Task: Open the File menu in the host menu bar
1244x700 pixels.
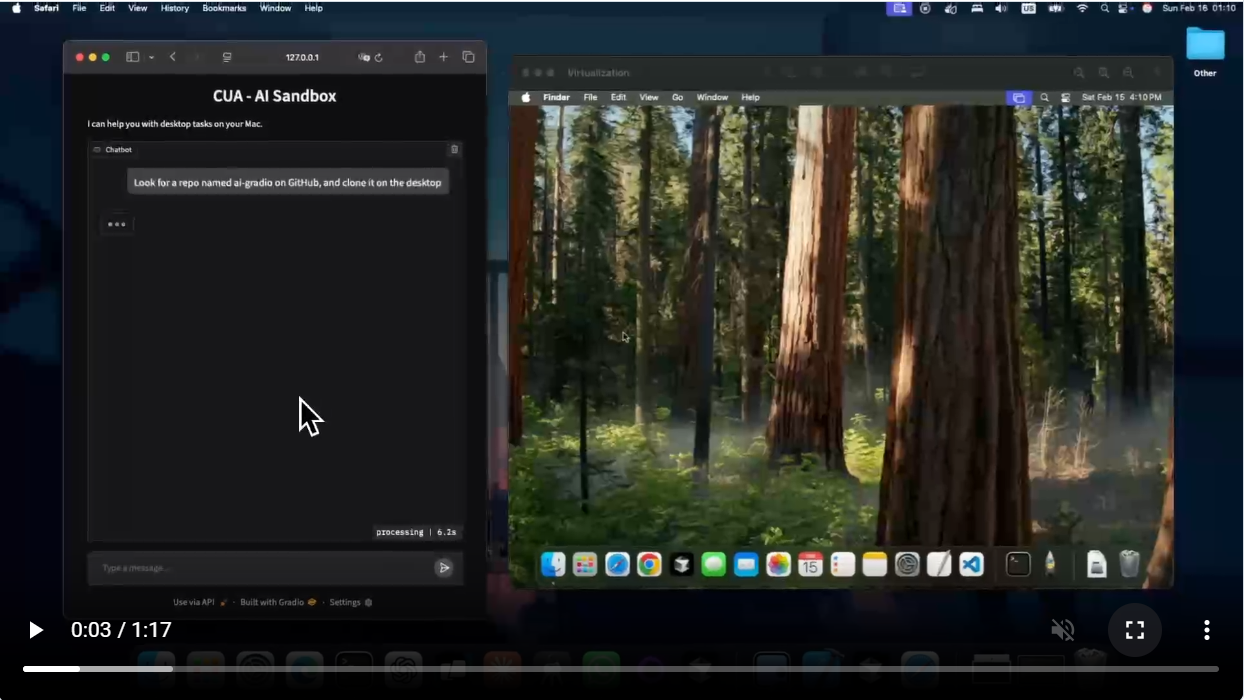Action: tap(79, 8)
